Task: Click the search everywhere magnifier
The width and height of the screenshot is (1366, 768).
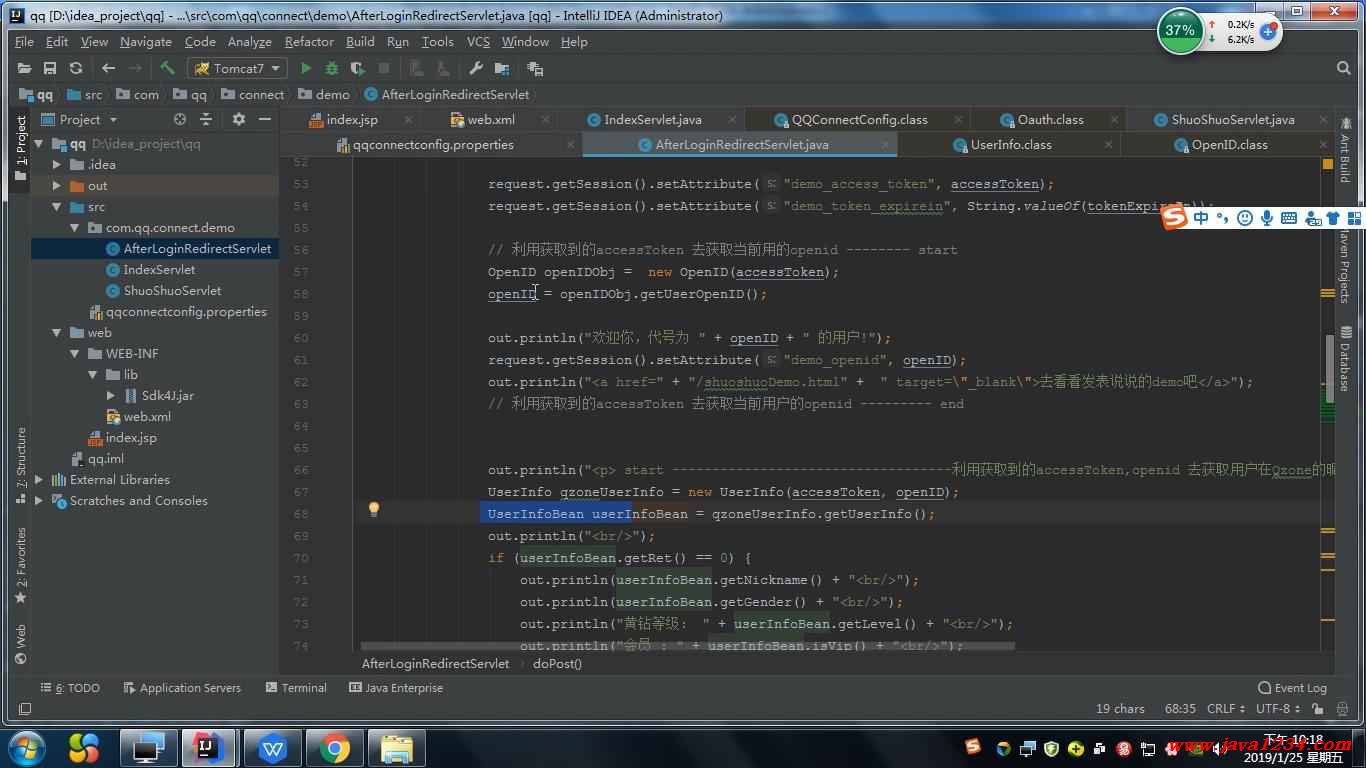Action: click(x=1344, y=68)
